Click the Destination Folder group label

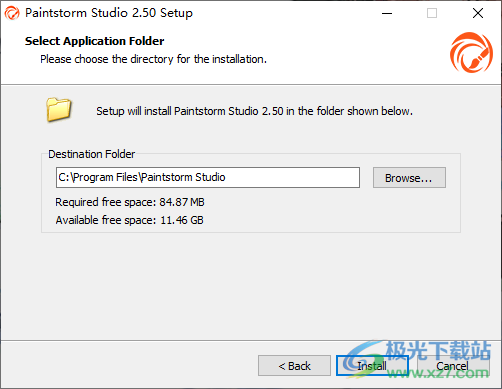pyautogui.click(x=92, y=154)
